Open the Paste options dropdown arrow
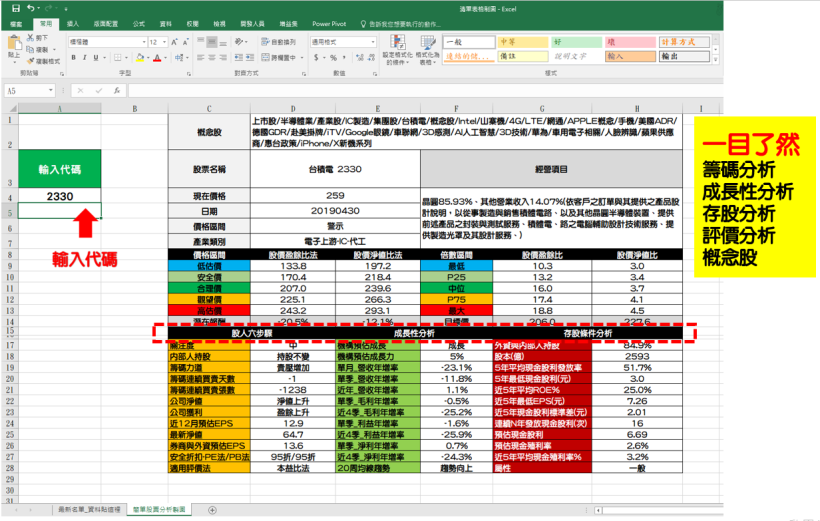 click(14, 62)
